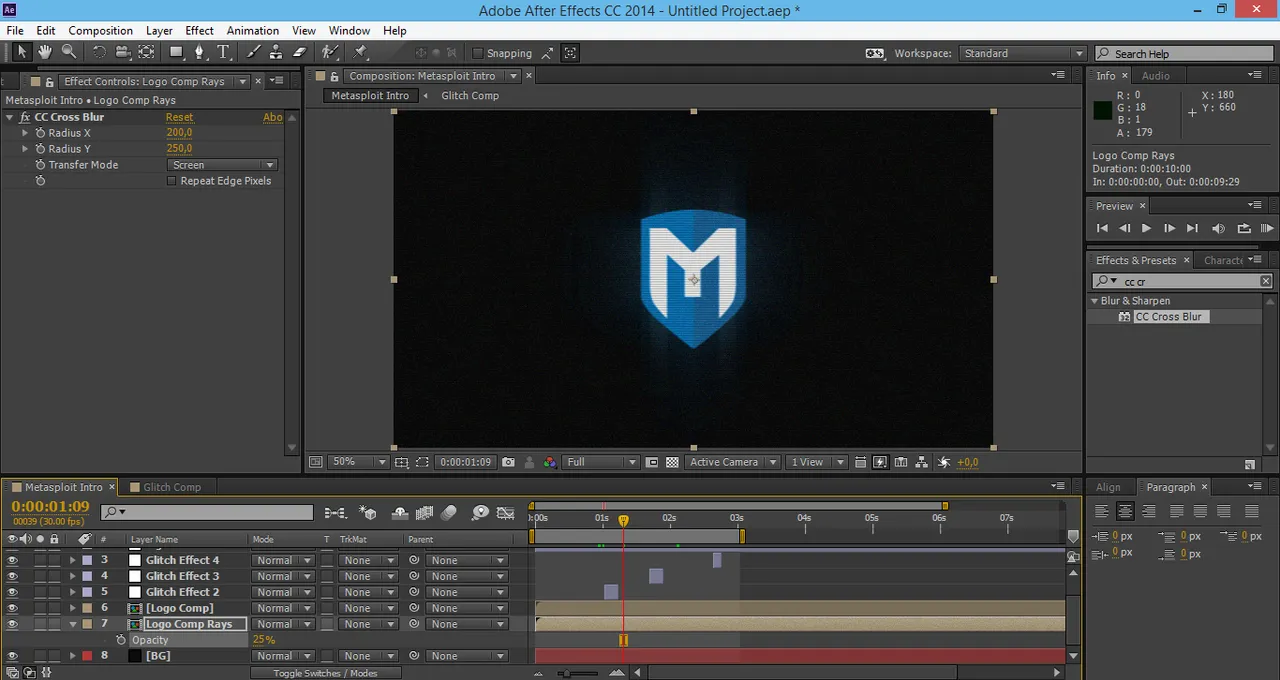1280x680 pixels.
Task: Reset the CC Cross Blur effect
Action: (179, 117)
